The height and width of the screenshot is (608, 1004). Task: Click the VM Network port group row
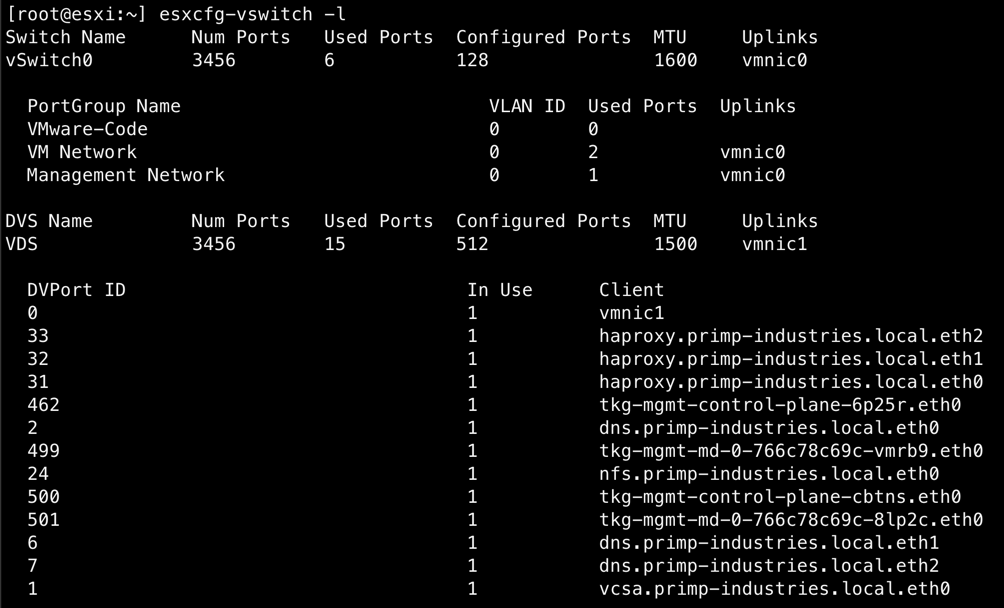coord(83,152)
